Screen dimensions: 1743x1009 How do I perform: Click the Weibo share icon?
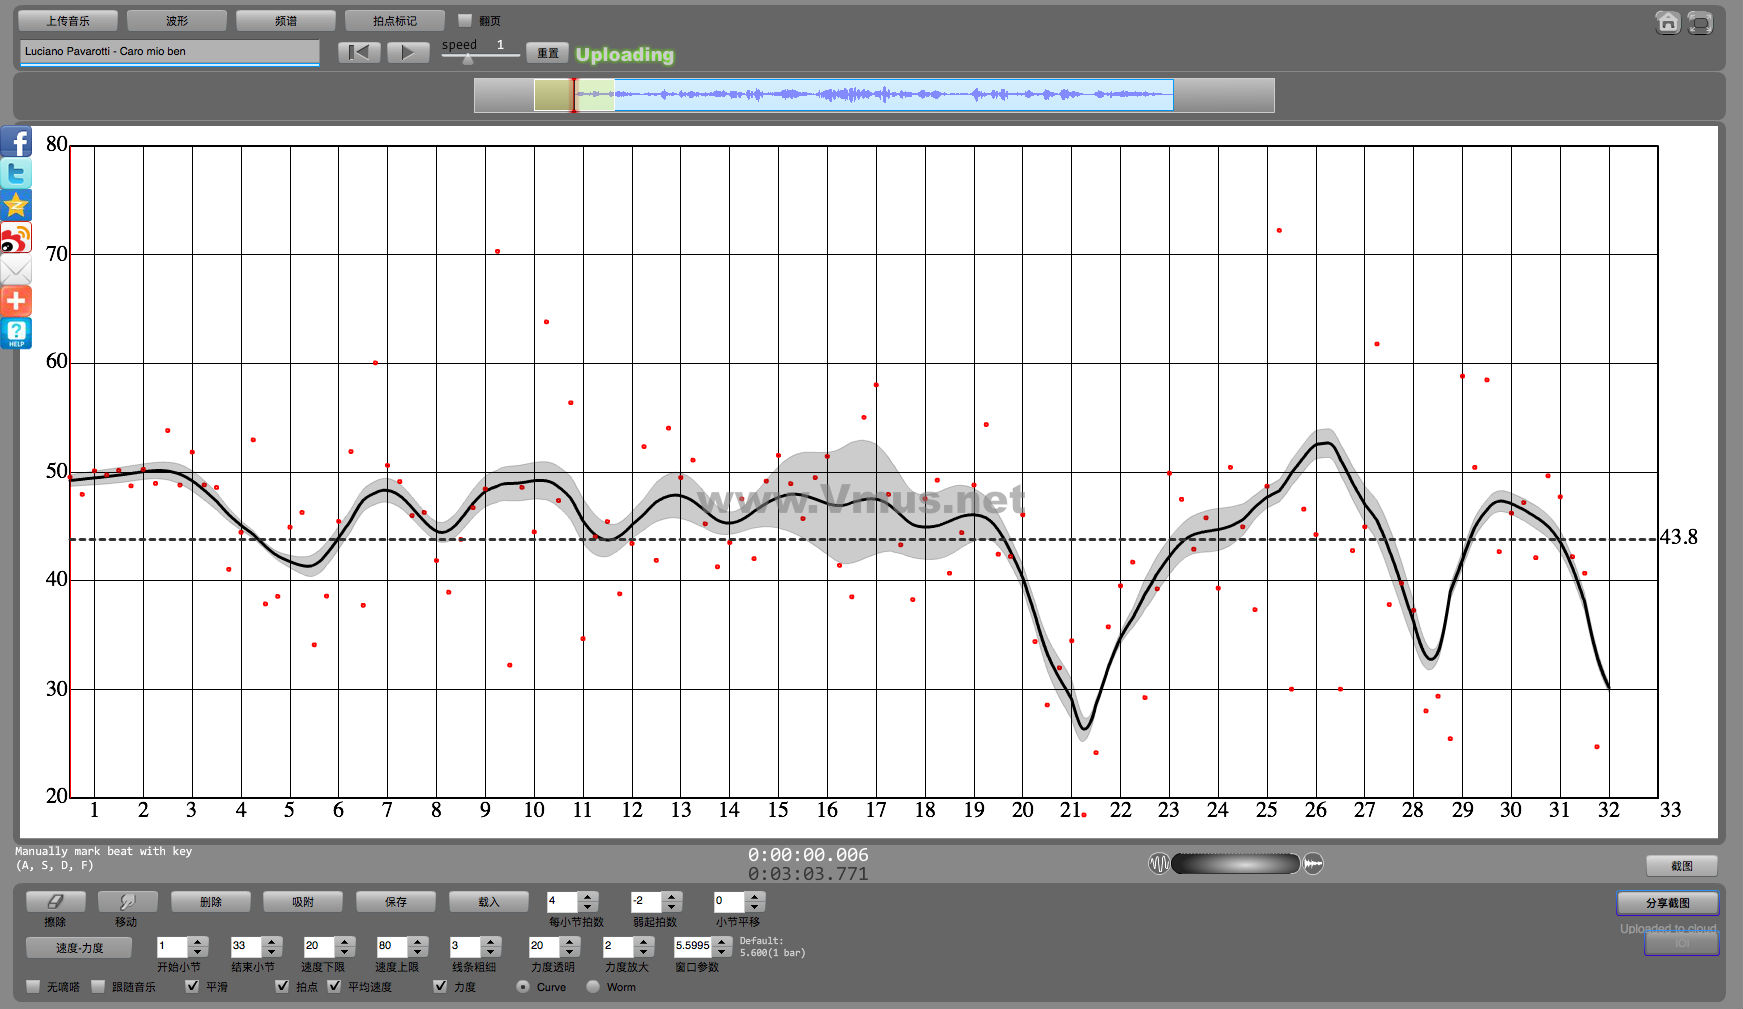pyautogui.click(x=16, y=238)
